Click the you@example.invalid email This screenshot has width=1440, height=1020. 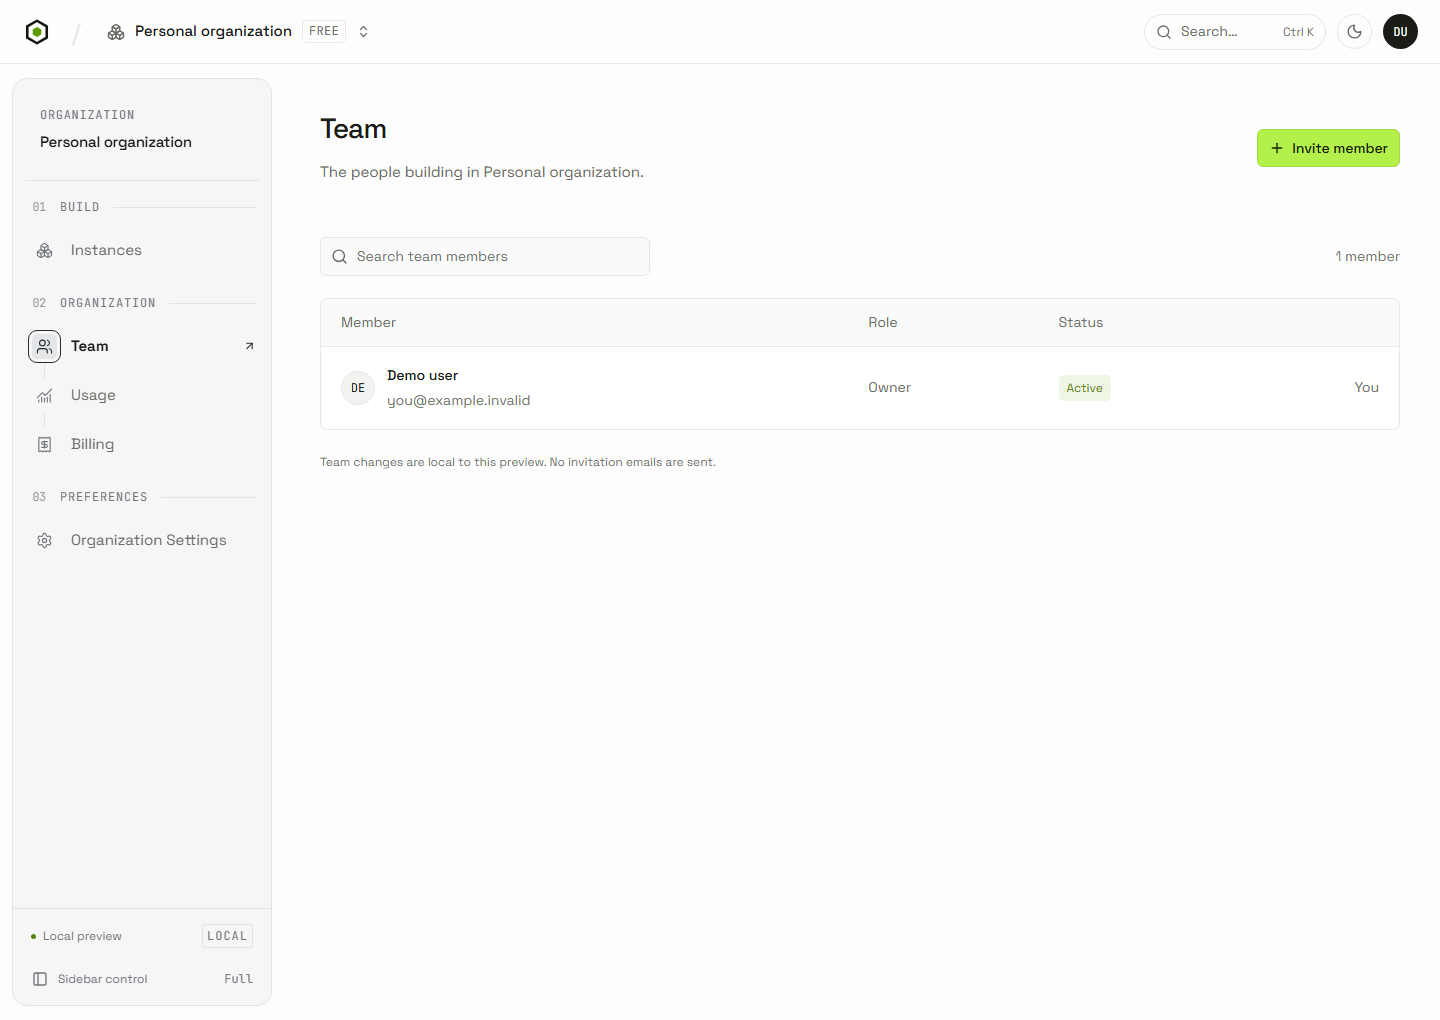[x=459, y=401]
